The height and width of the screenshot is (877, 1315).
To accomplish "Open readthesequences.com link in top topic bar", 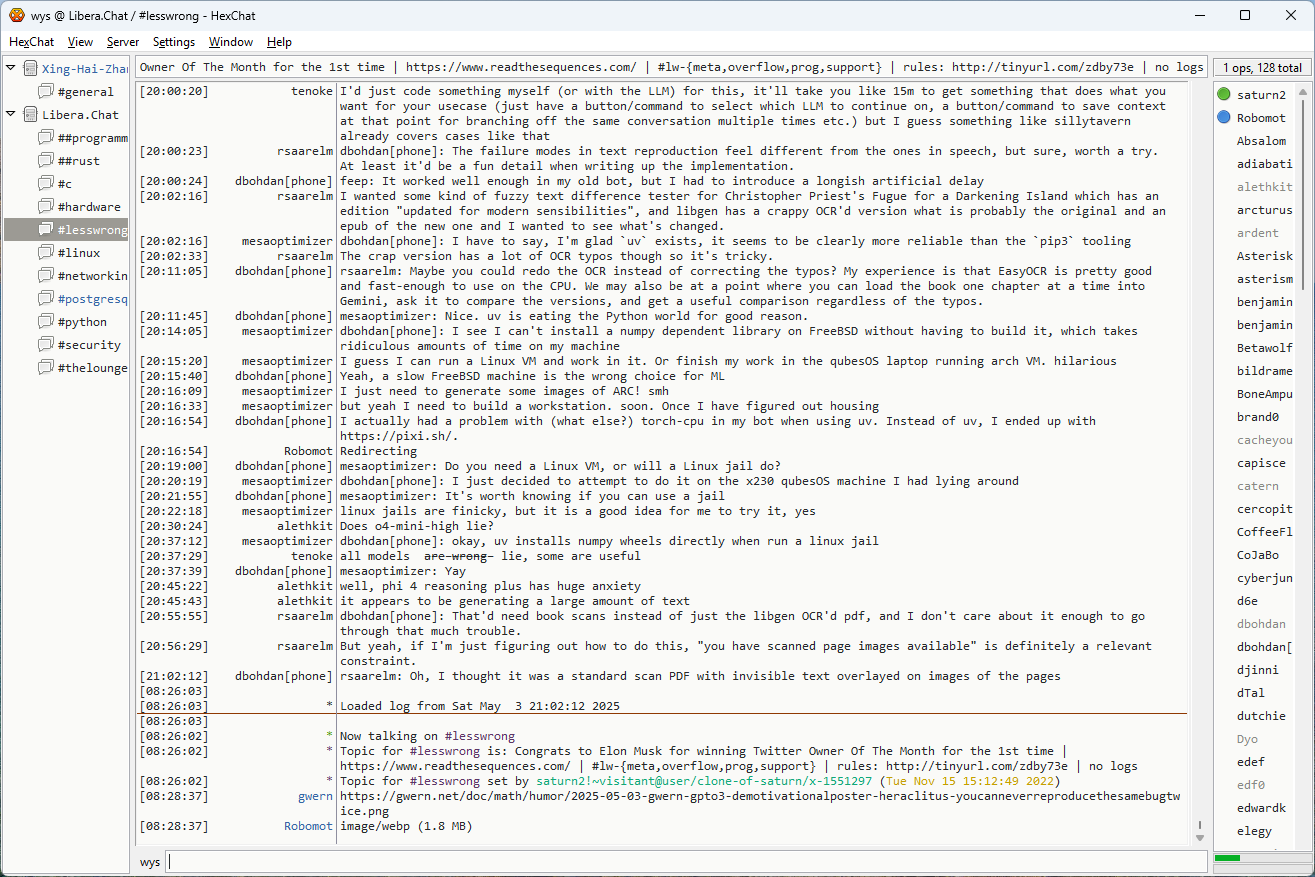I will coord(521,67).
